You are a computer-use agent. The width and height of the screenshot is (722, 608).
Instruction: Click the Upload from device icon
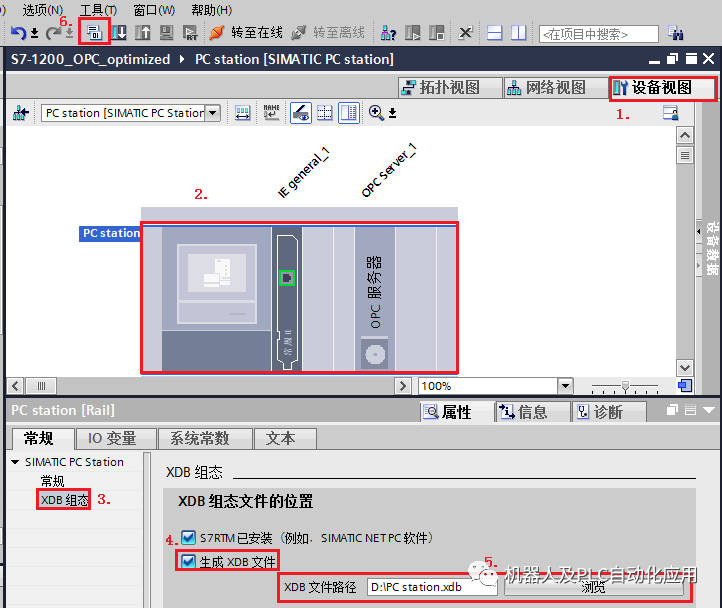(143, 33)
